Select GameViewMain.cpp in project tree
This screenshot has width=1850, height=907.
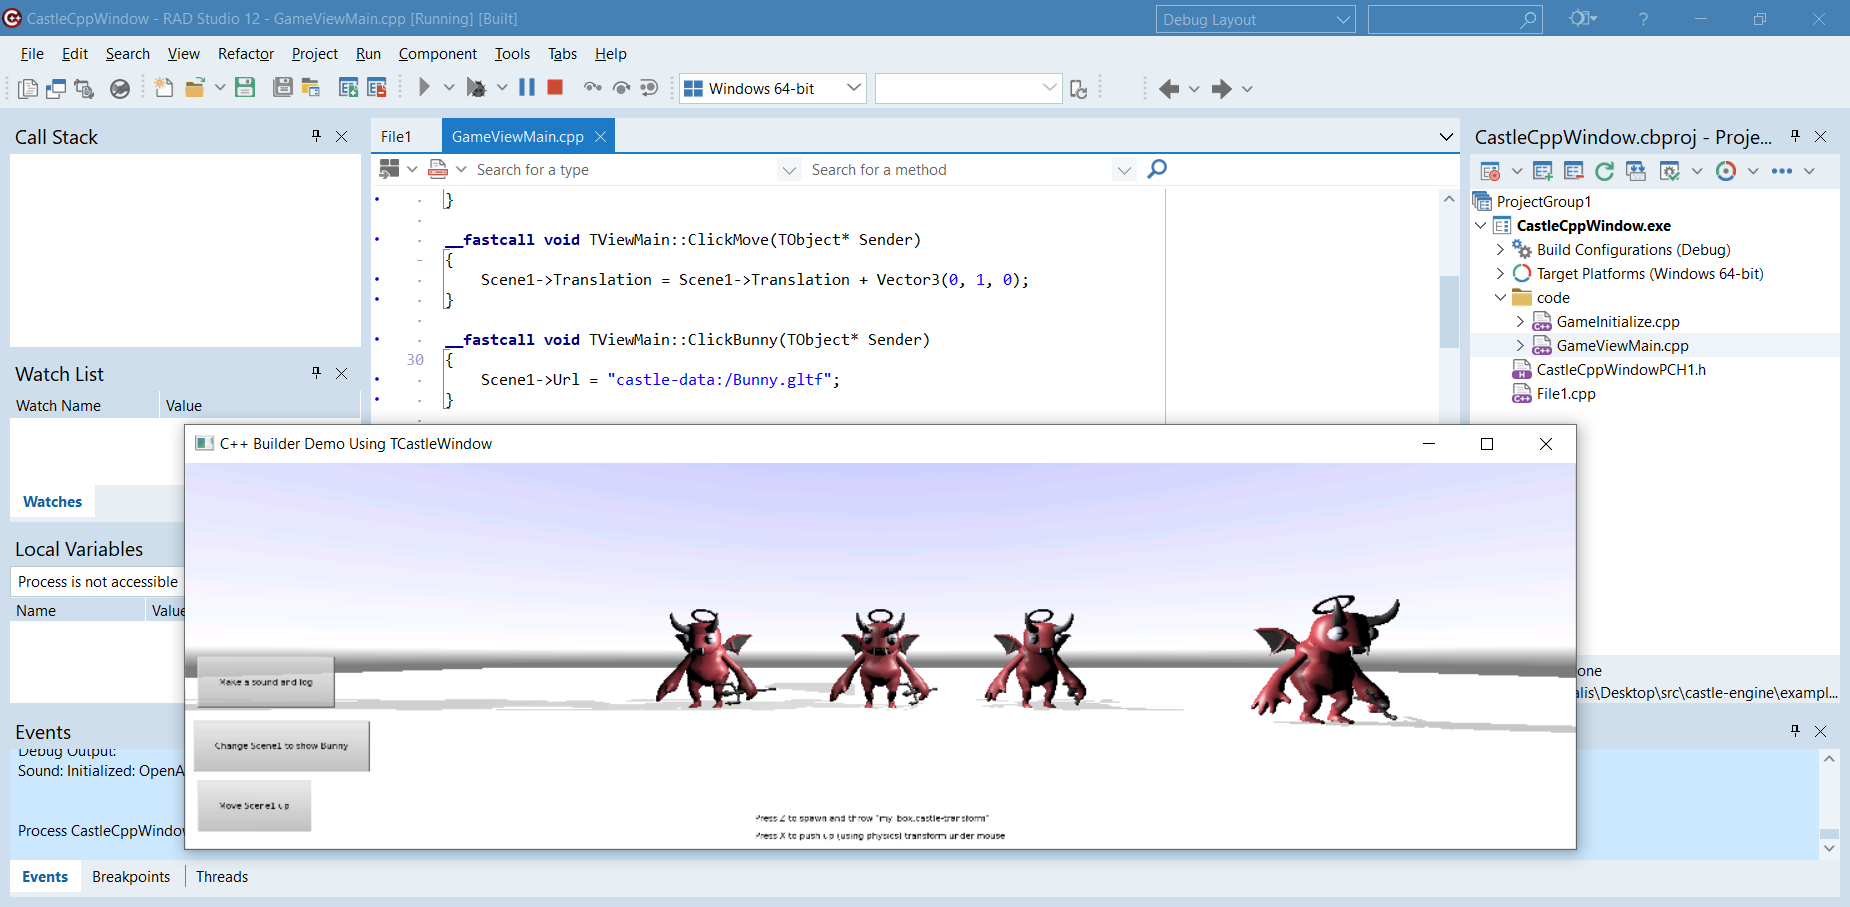tap(1622, 346)
